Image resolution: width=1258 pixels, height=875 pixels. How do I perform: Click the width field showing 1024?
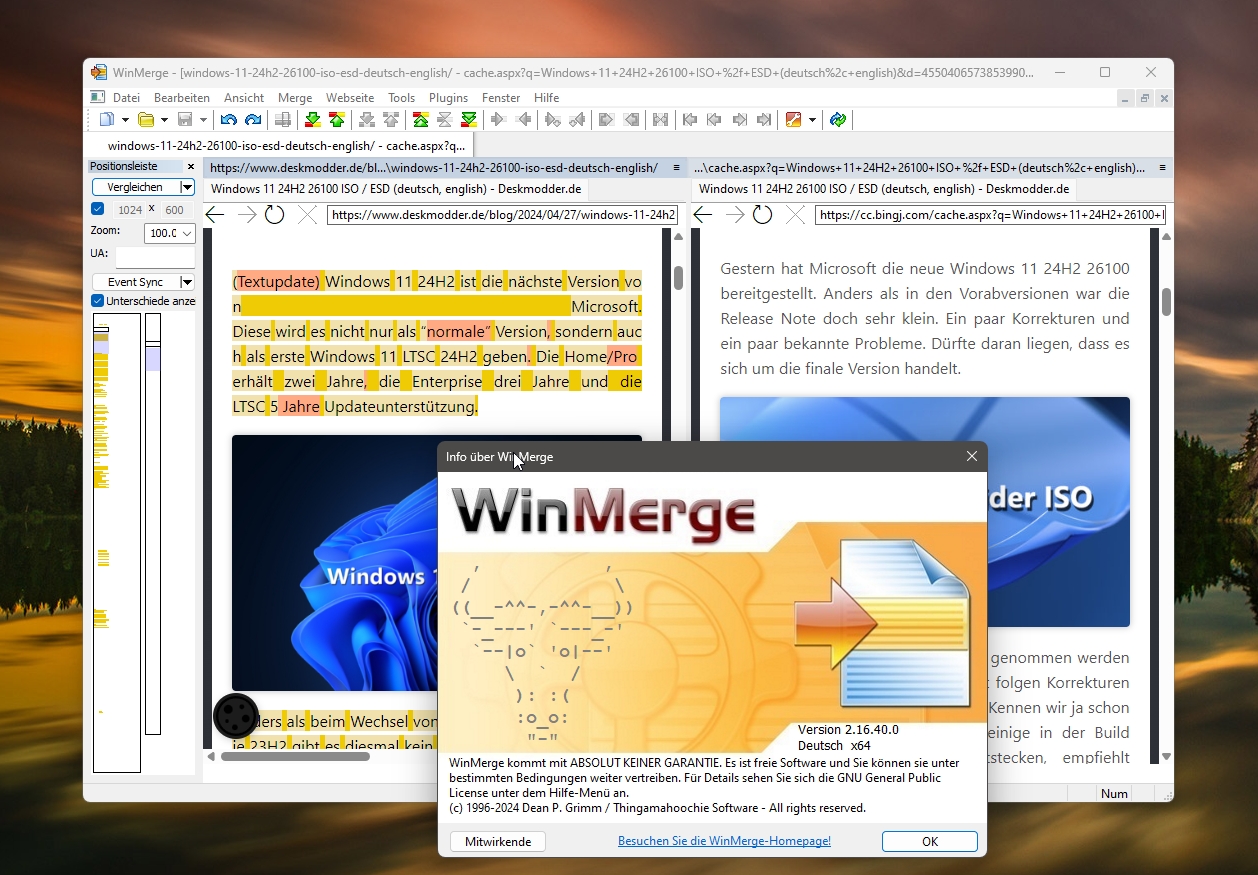pos(130,210)
